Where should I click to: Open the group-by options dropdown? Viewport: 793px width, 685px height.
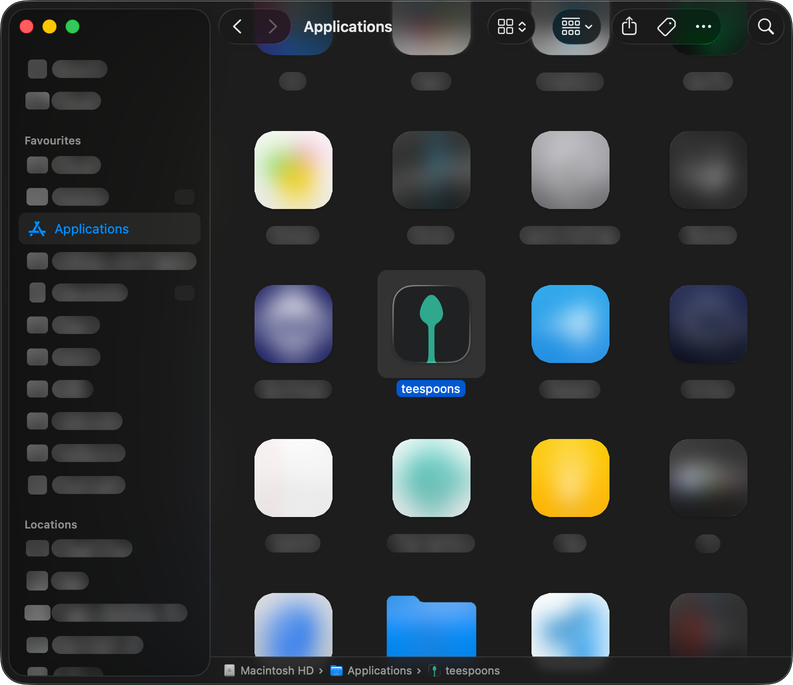[x=577, y=26]
